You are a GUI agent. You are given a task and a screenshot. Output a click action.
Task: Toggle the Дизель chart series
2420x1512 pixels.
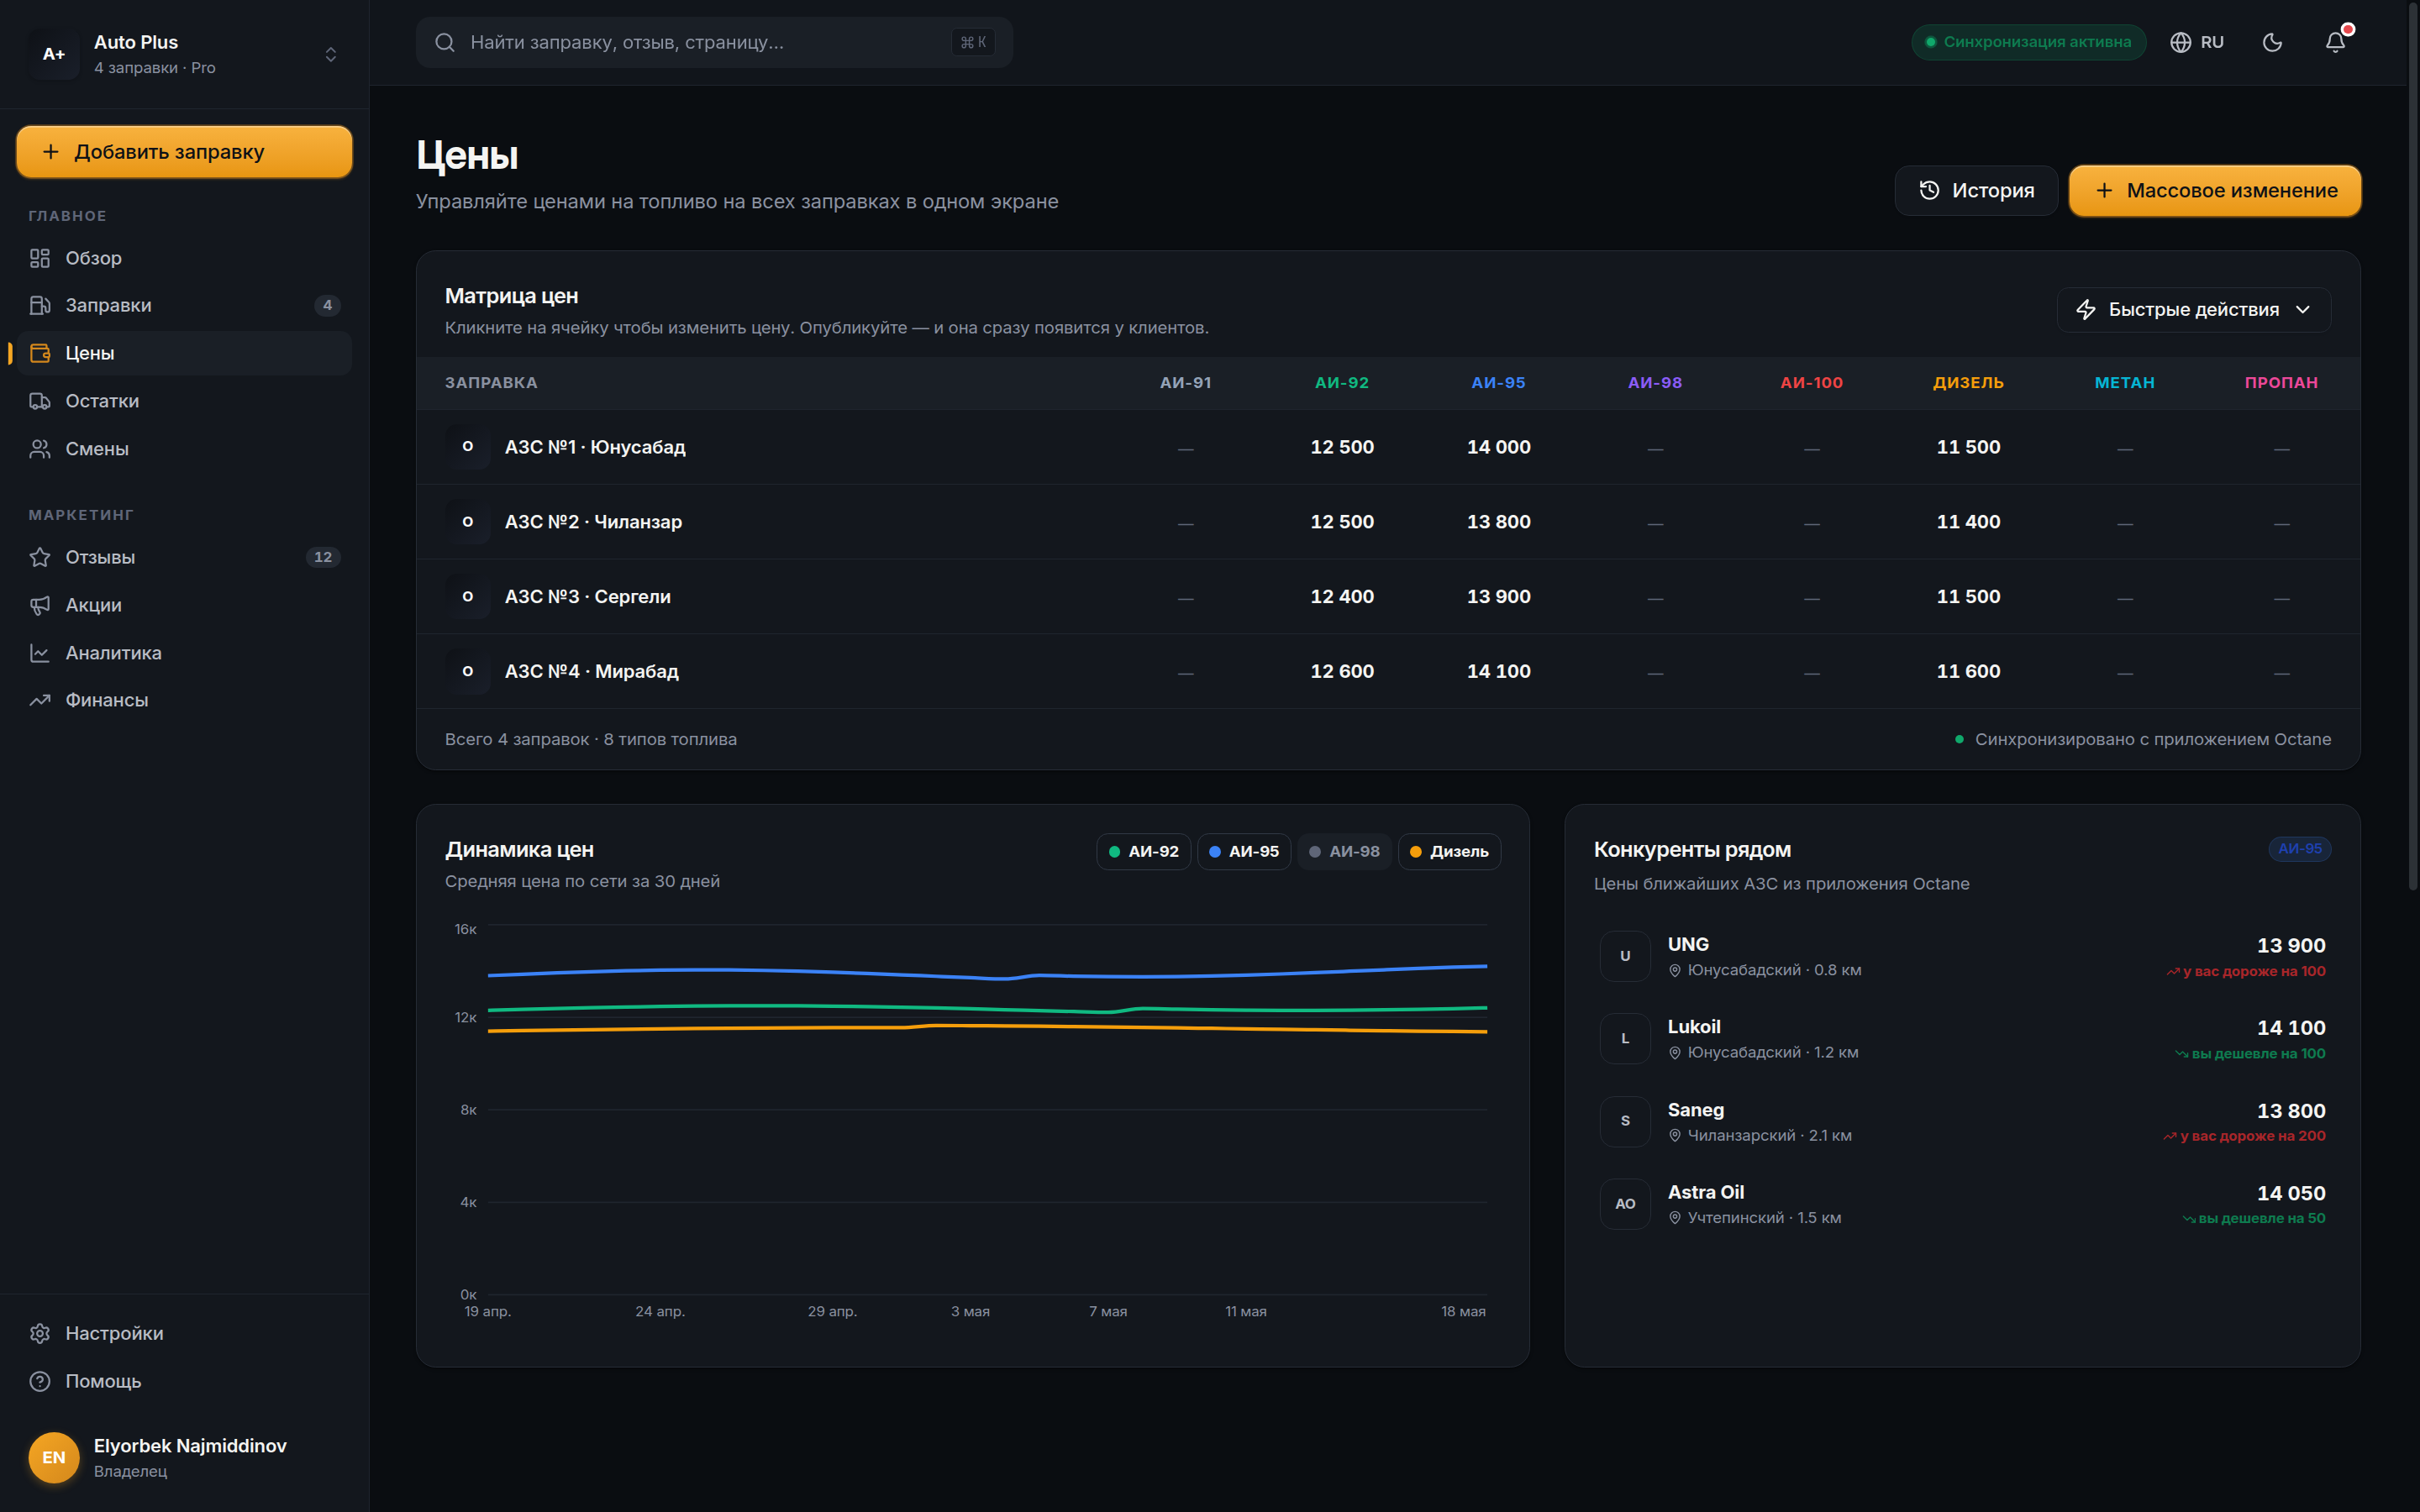click(x=1449, y=852)
